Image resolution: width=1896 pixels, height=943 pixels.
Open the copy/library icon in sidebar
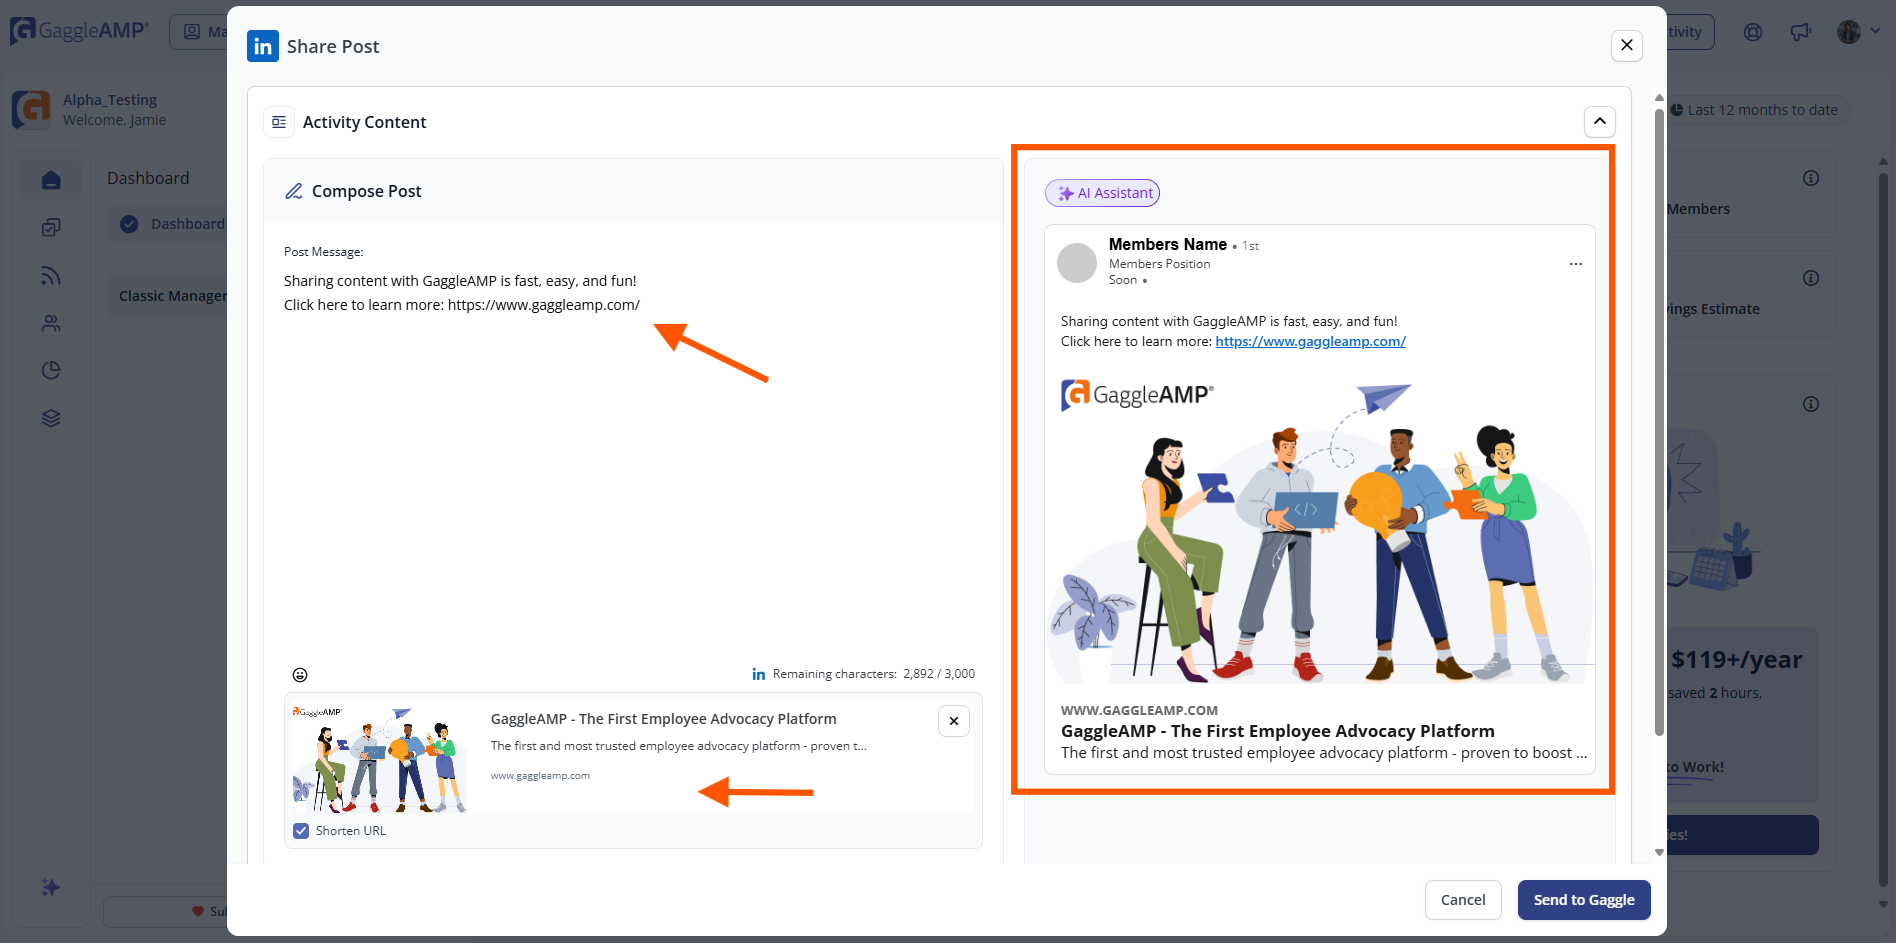(x=51, y=228)
